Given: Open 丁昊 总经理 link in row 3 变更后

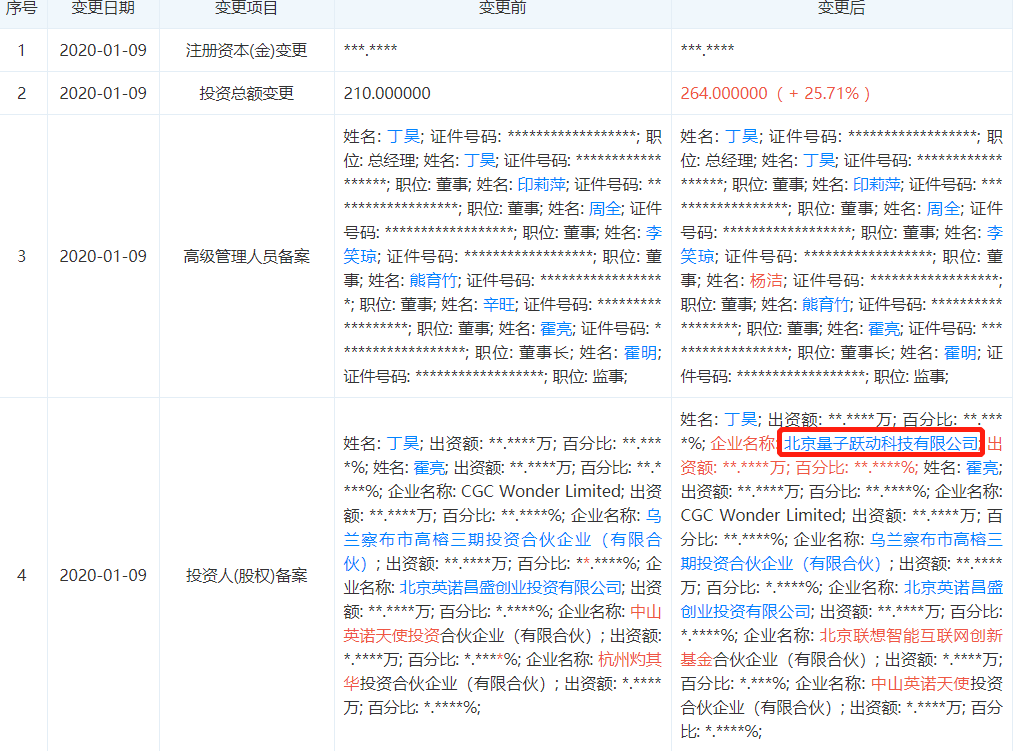Looking at the screenshot, I should pos(741,136).
